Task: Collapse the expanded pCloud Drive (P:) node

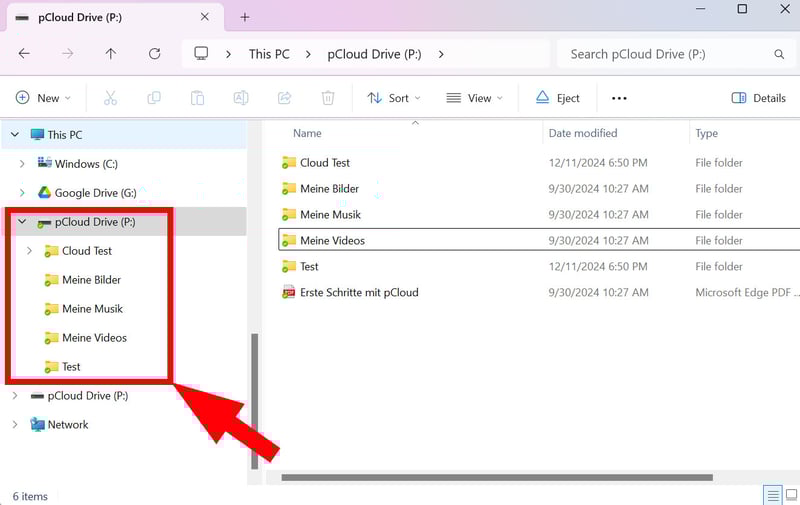Action: click(x=22, y=221)
